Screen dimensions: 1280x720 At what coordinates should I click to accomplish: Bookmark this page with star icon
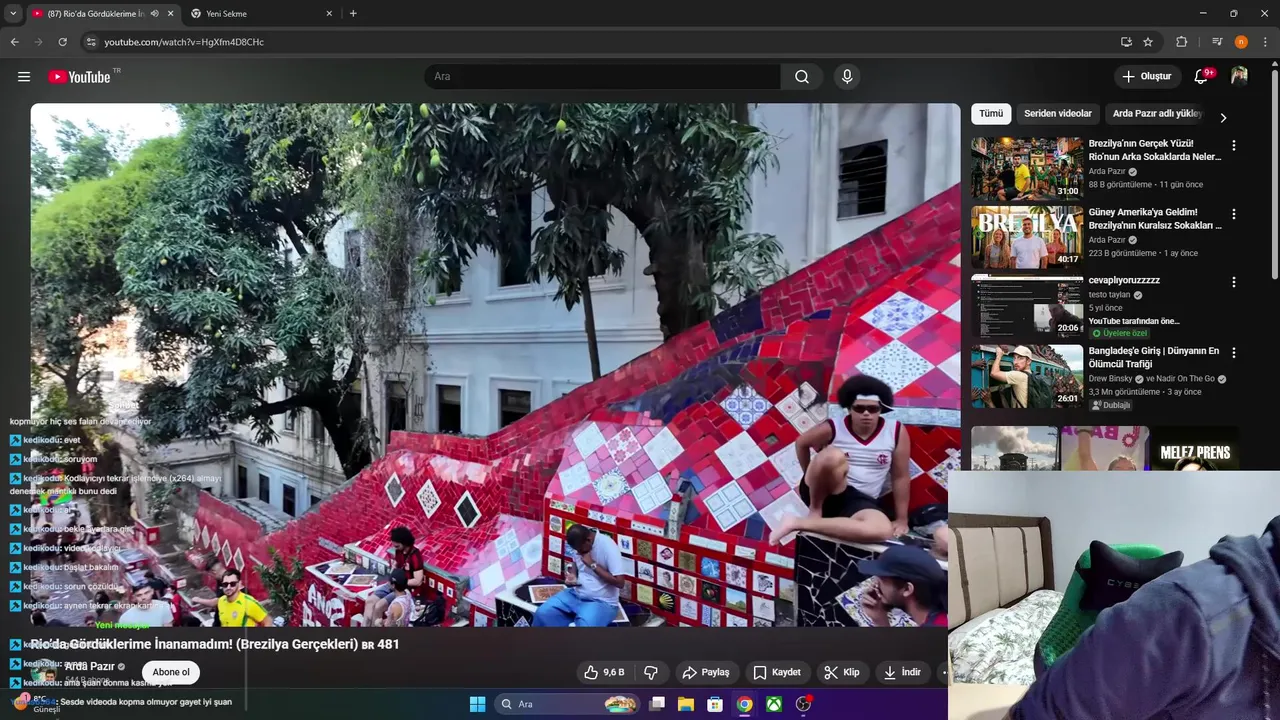[x=1148, y=42]
